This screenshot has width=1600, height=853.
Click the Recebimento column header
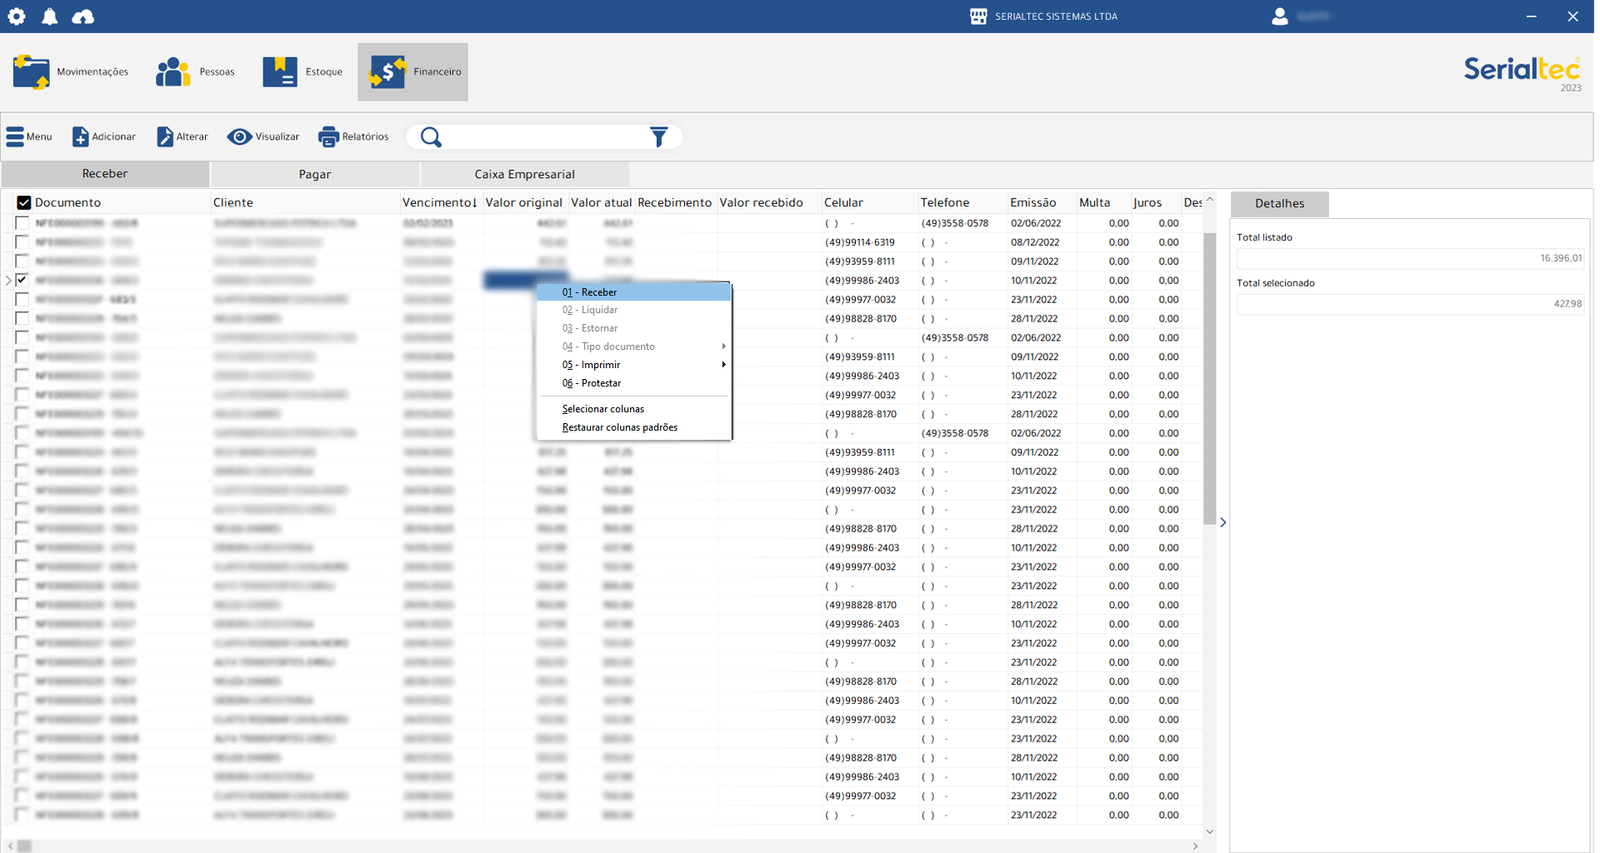[x=675, y=202]
